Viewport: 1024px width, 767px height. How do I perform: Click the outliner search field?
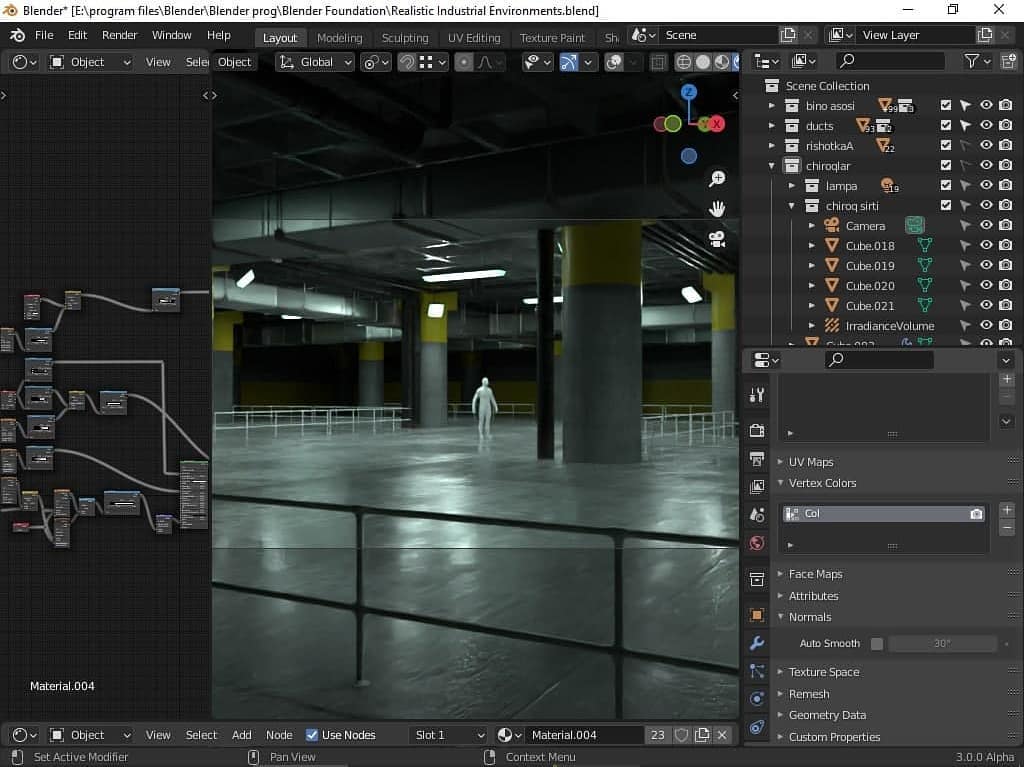889,61
